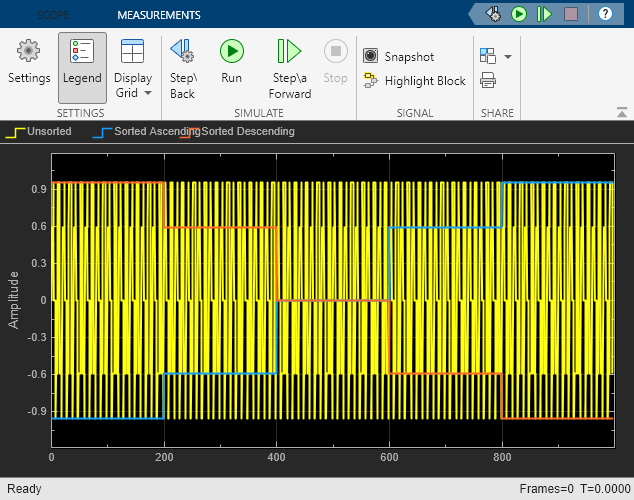Click the Print icon in Share section
This screenshot has height=500, width=634.
[488, 81]
